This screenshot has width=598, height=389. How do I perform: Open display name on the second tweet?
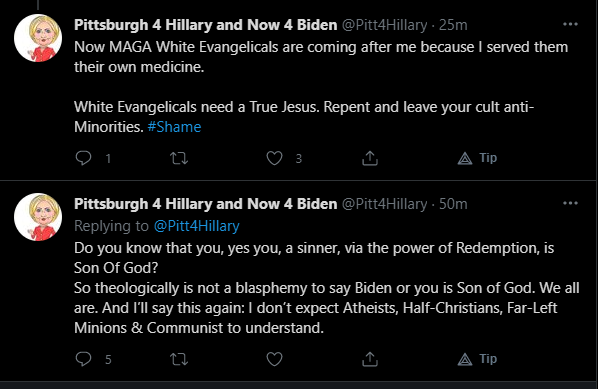tap(206, 204)
